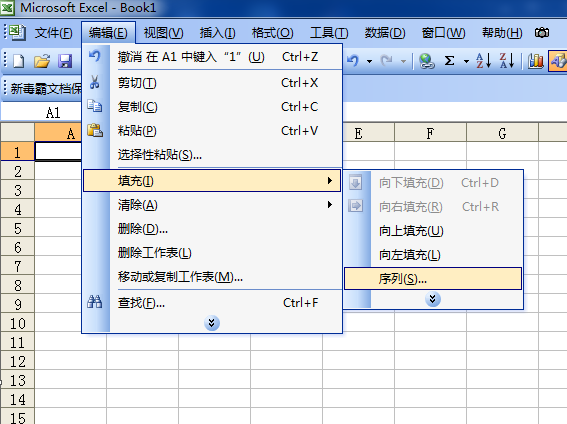The height and width of the screenshot is (424, 567).
Task: Choose Undo typing "1" in A1
Action: click(x=212, y=57)
